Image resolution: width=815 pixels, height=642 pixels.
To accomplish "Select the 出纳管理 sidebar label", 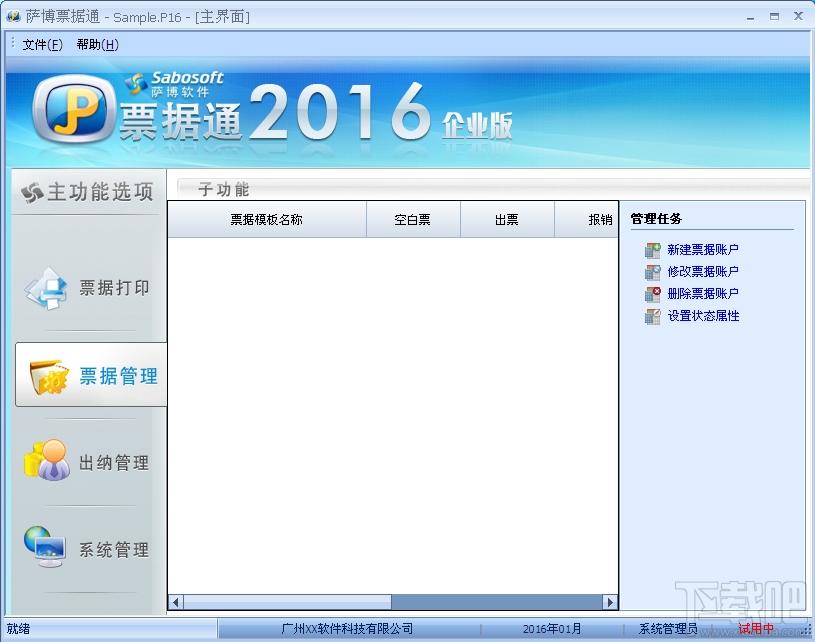I will (114, 463).
